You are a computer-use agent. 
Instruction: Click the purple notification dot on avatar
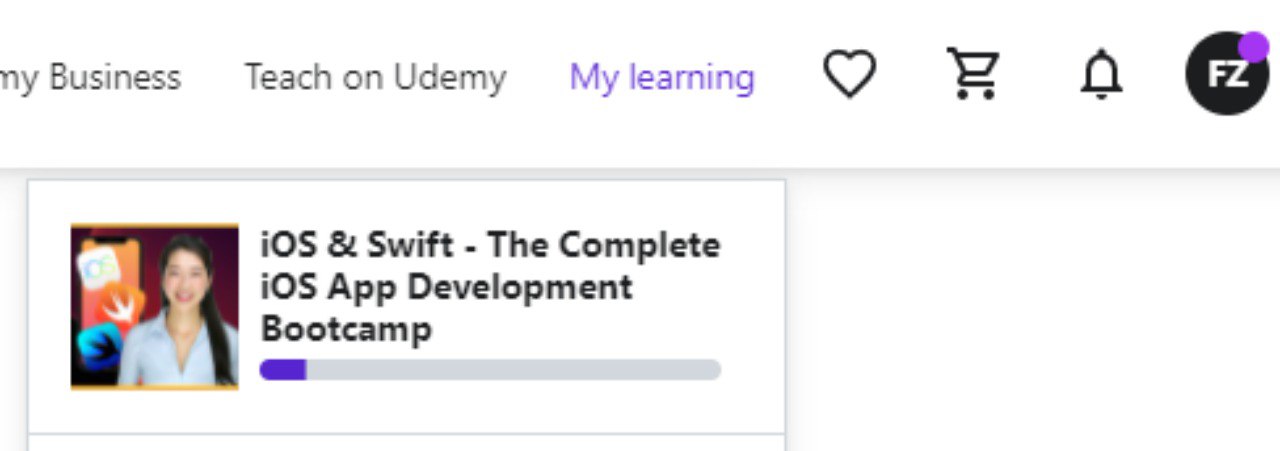pyautogui.click(x=1254, y=46)
